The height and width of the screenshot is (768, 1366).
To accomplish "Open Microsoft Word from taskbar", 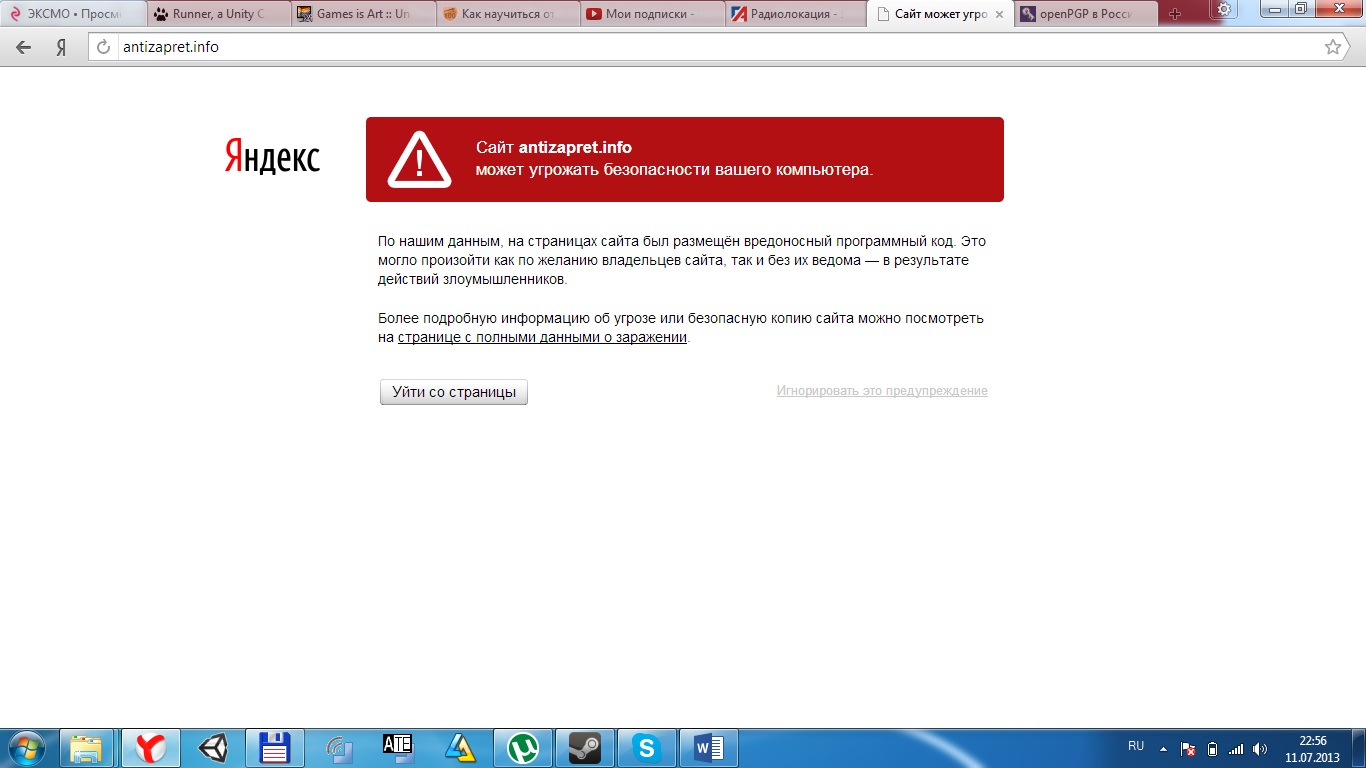I will (708, 748).
